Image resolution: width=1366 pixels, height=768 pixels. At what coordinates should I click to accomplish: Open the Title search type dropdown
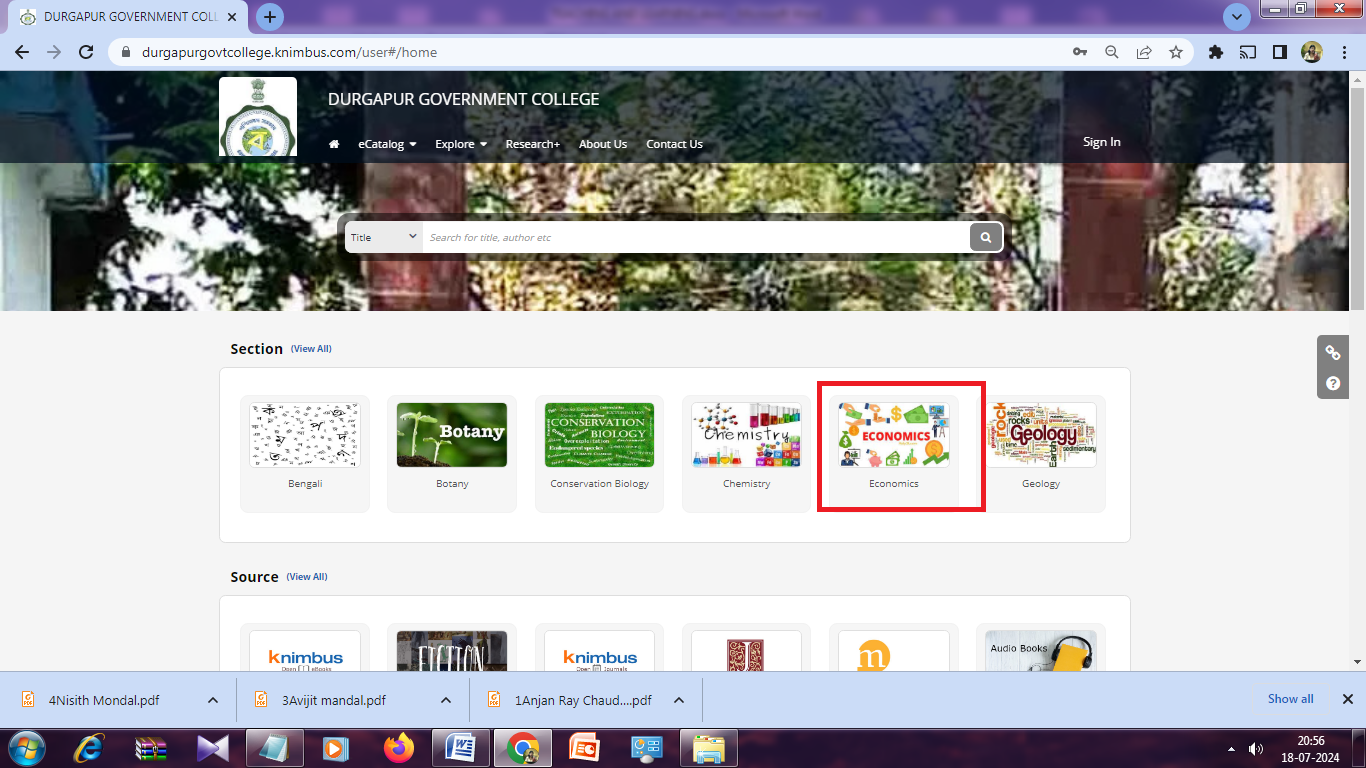coord(384,237)
